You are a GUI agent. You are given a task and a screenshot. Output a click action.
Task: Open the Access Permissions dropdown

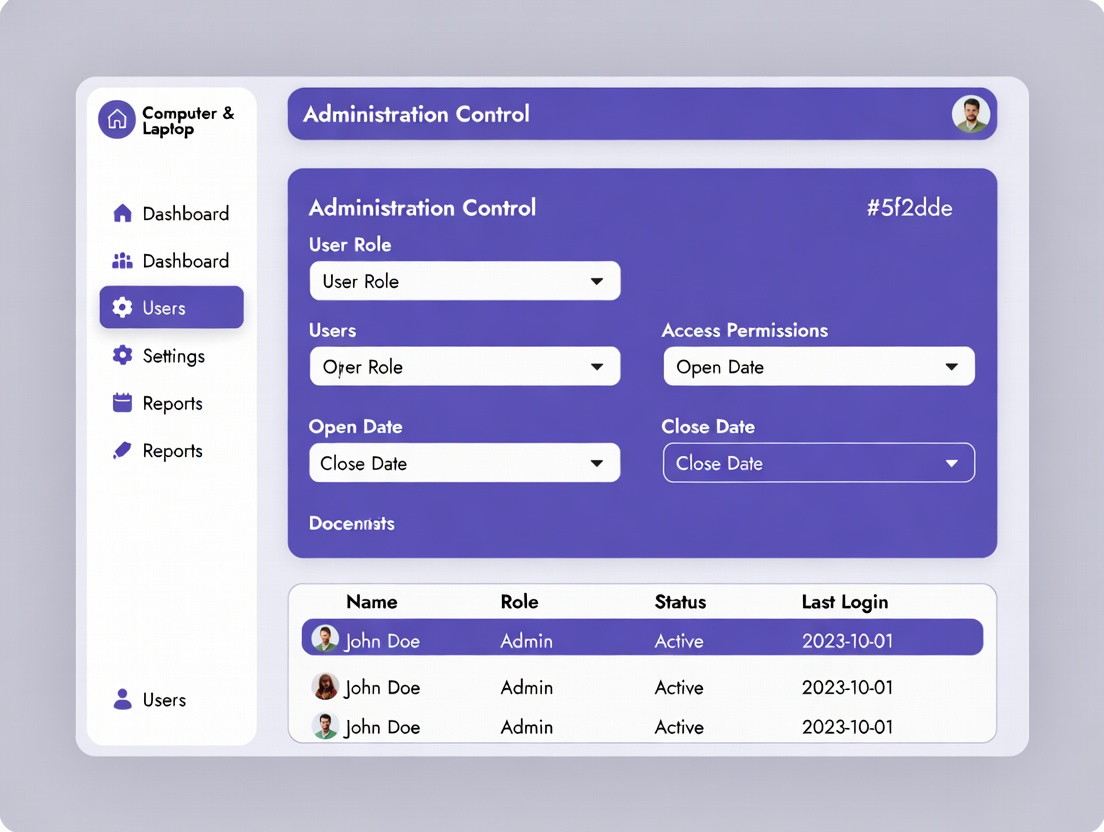tap(818, 367)
